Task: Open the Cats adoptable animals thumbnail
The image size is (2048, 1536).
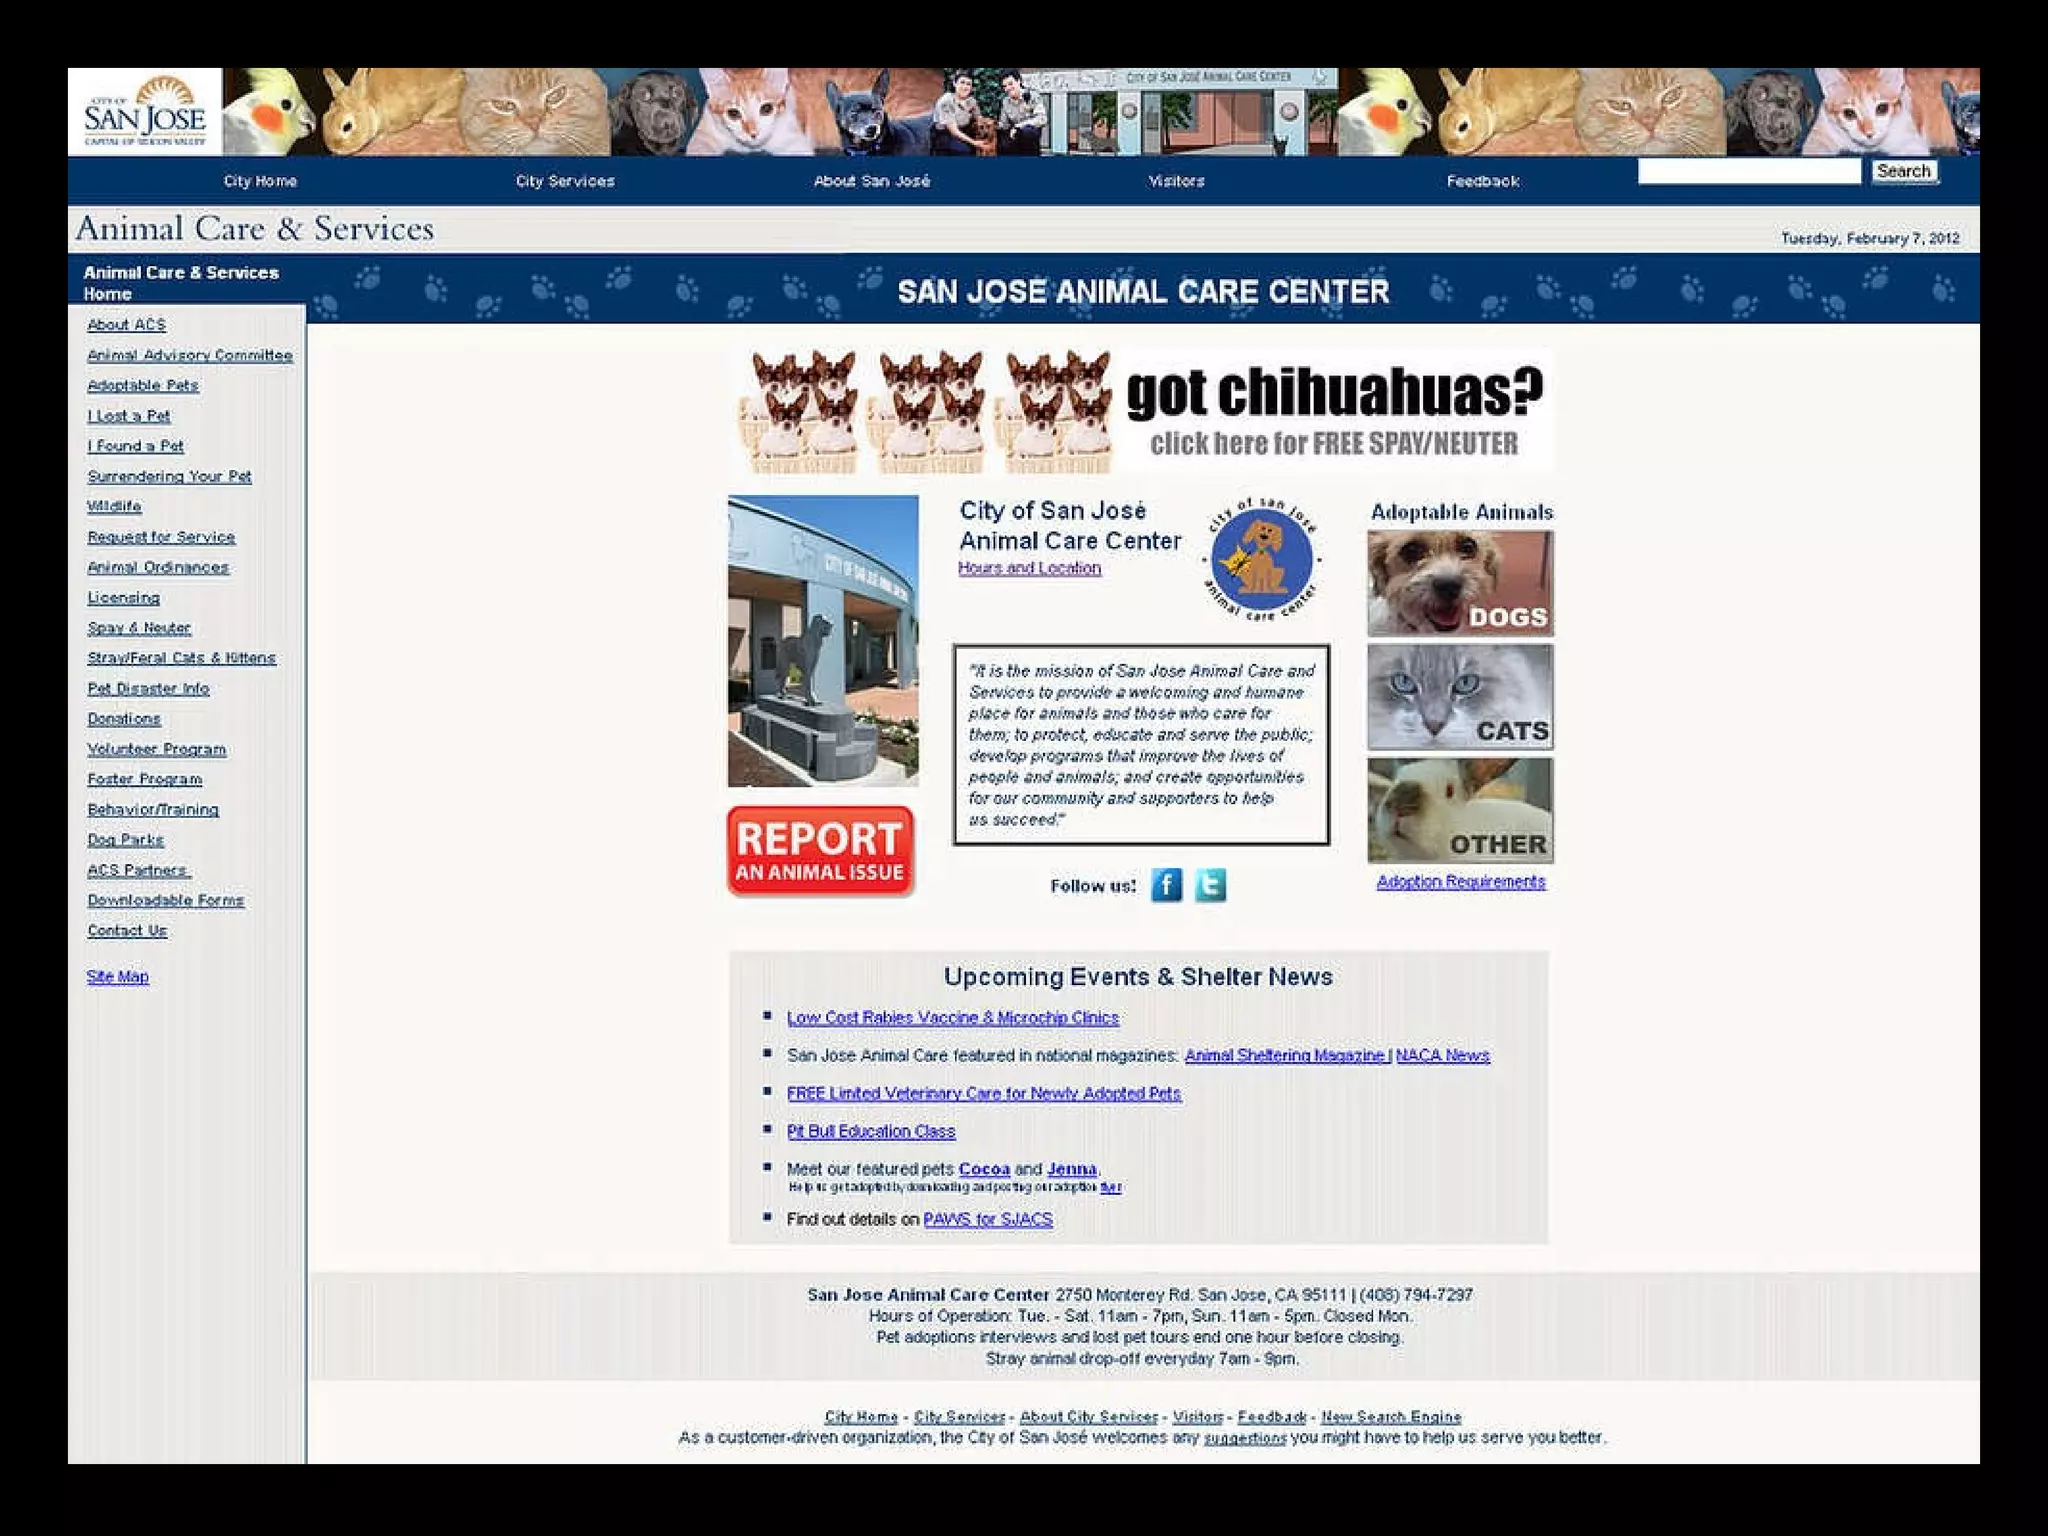Action: tap(1460, 697)
